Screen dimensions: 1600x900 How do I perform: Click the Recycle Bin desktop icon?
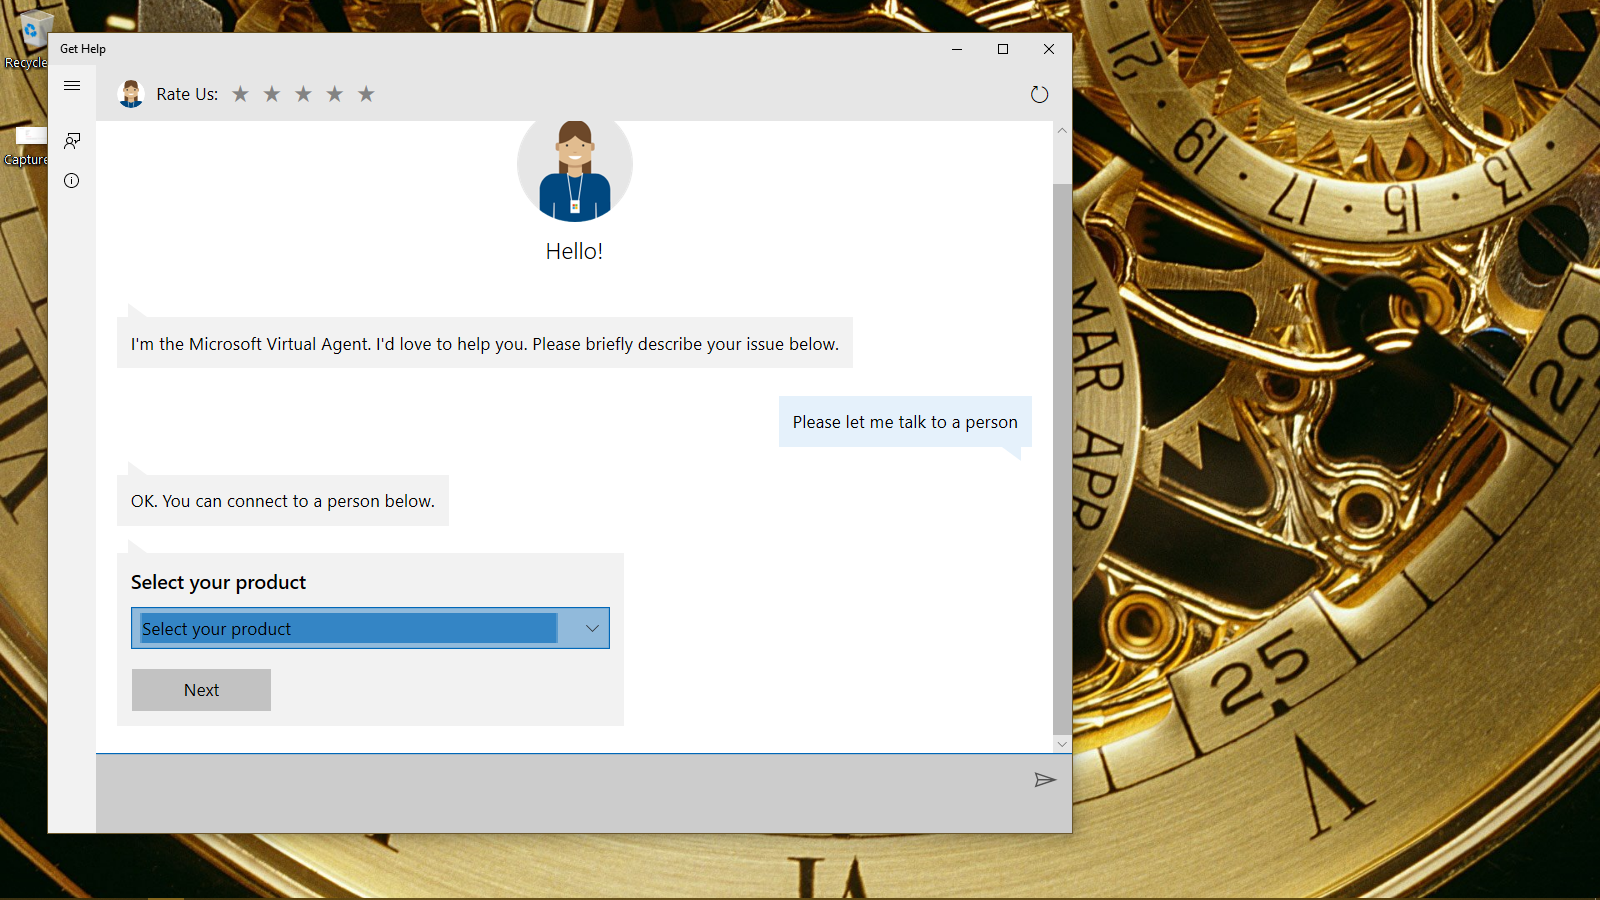pyautogui.click(x=28, y=40)
